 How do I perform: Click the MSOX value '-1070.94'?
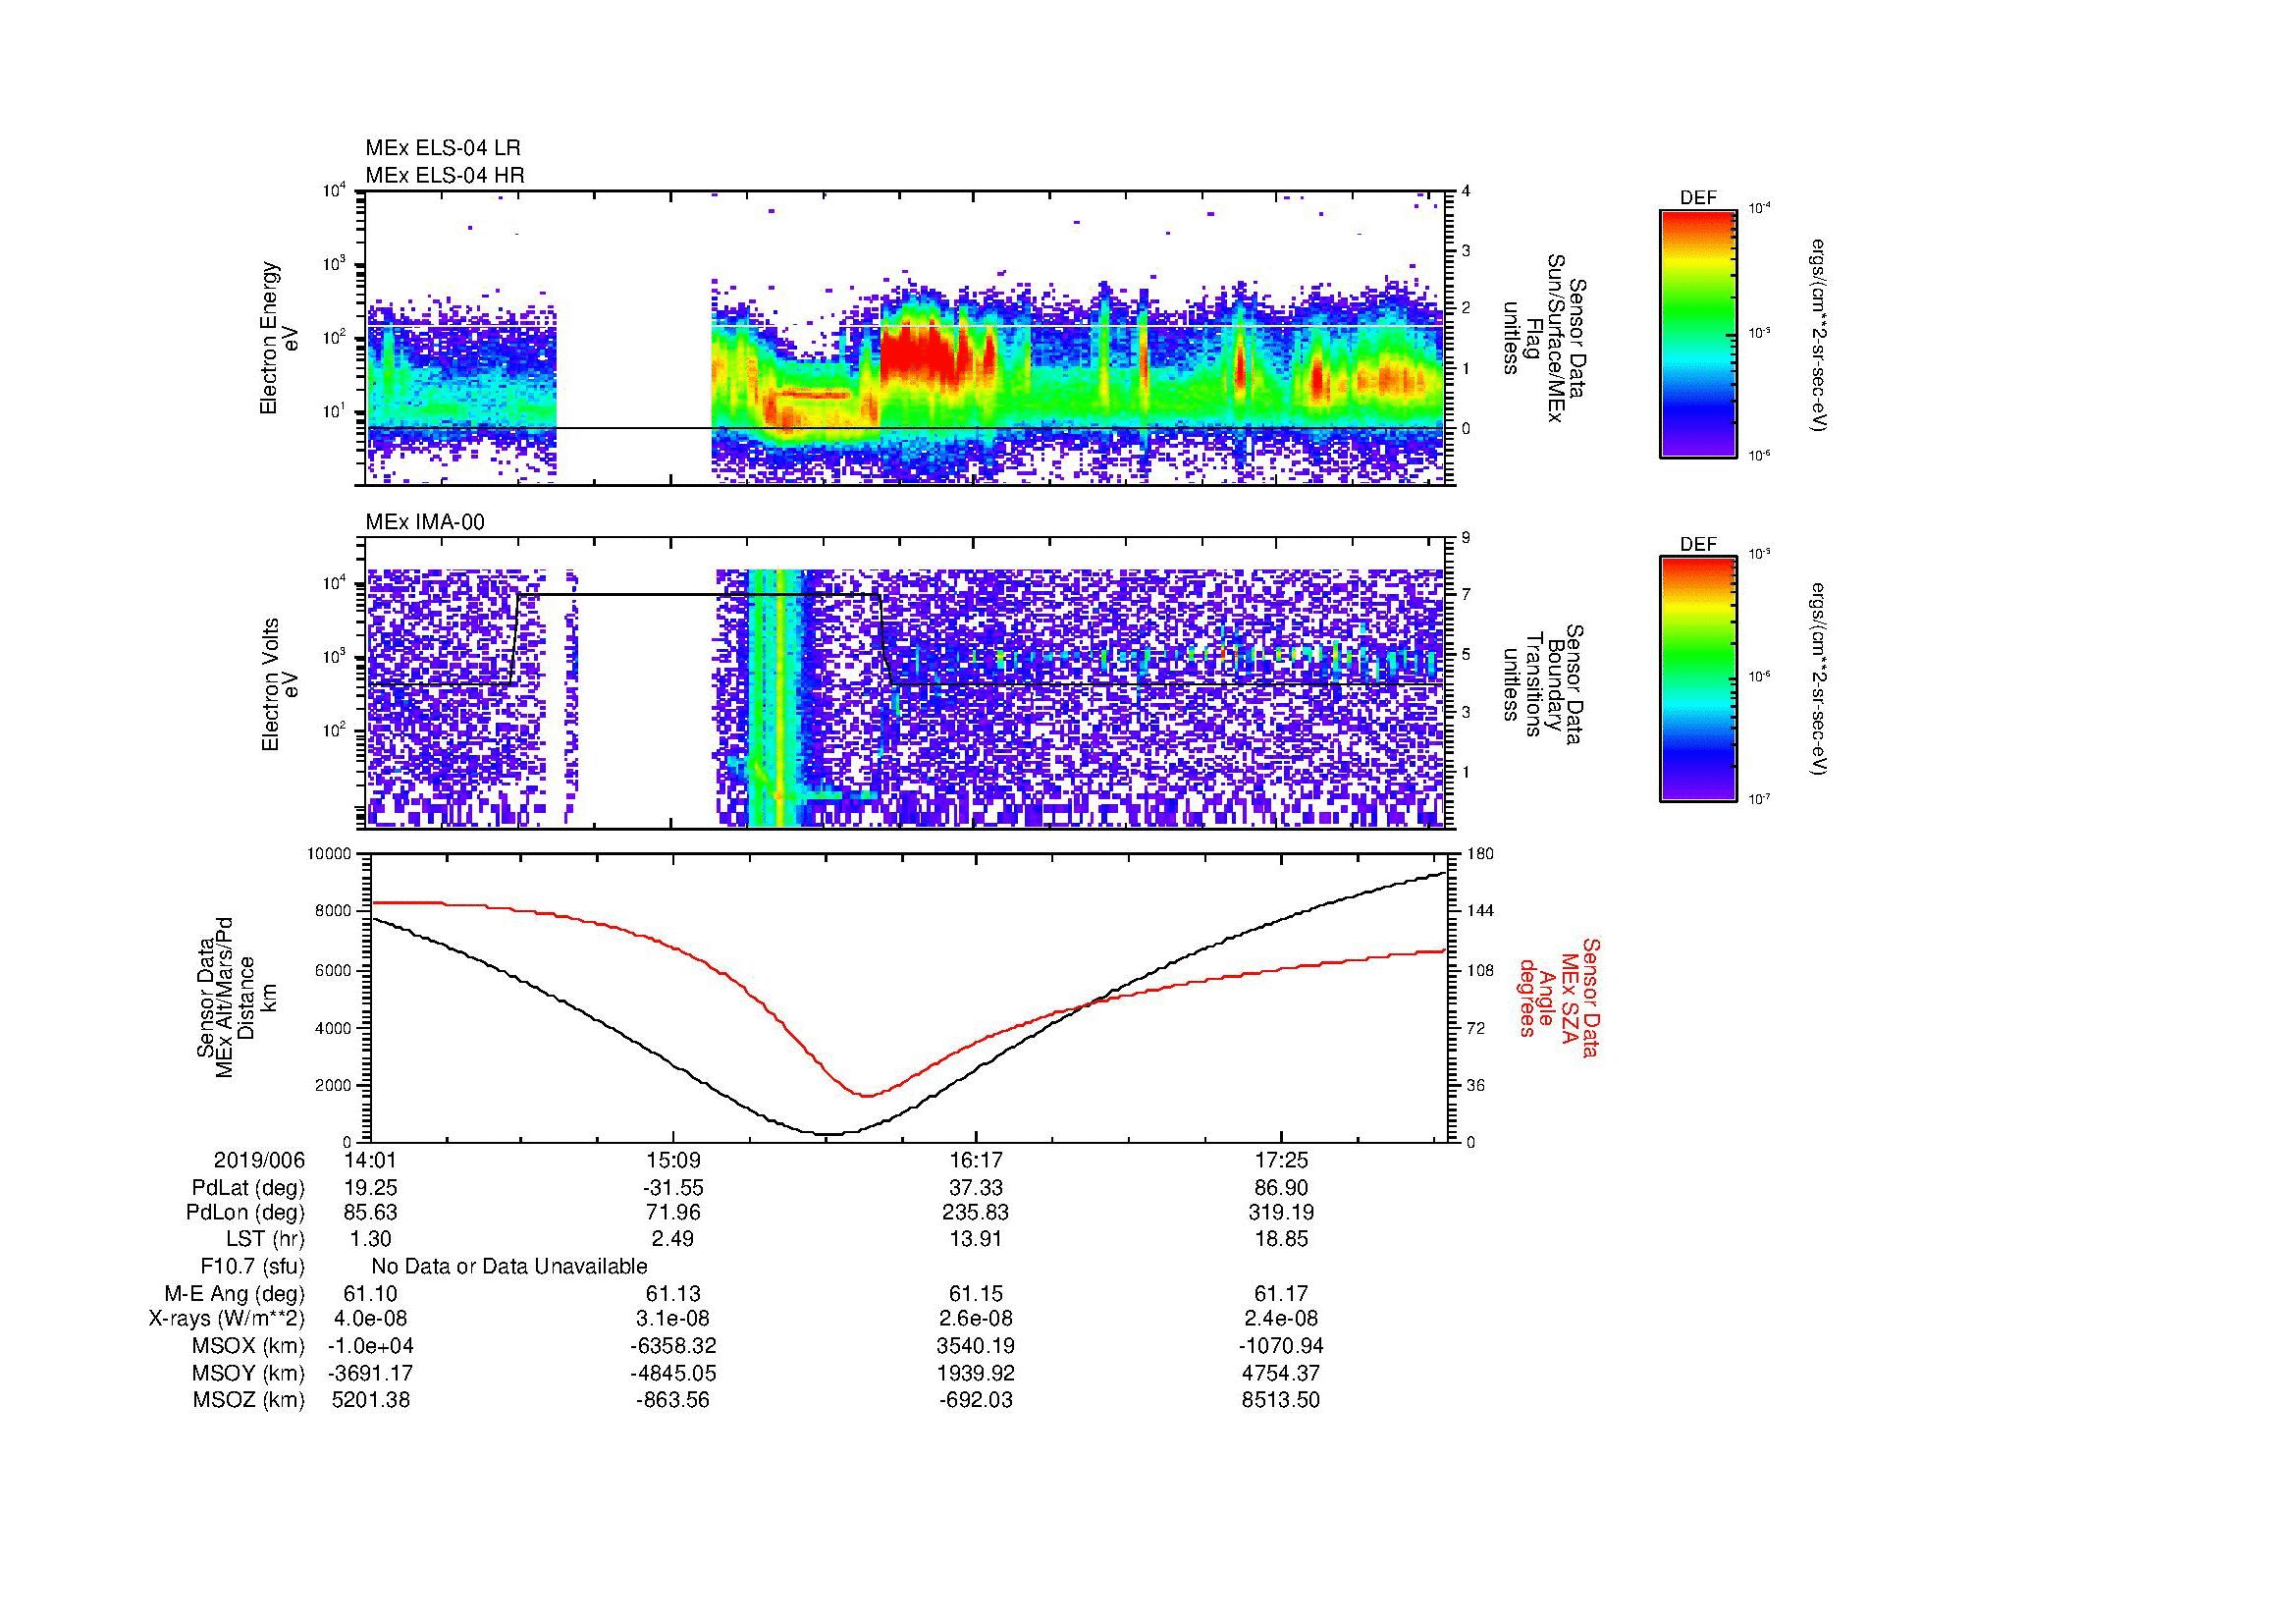[x=1281, y=1346]
